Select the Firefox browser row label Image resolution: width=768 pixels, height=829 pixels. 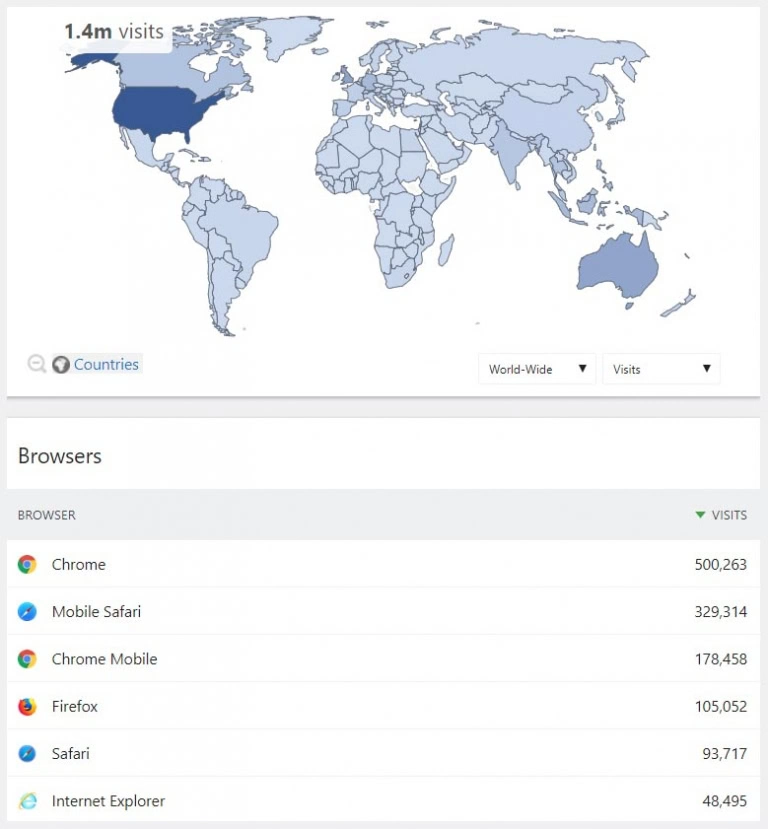pos(75,706)
